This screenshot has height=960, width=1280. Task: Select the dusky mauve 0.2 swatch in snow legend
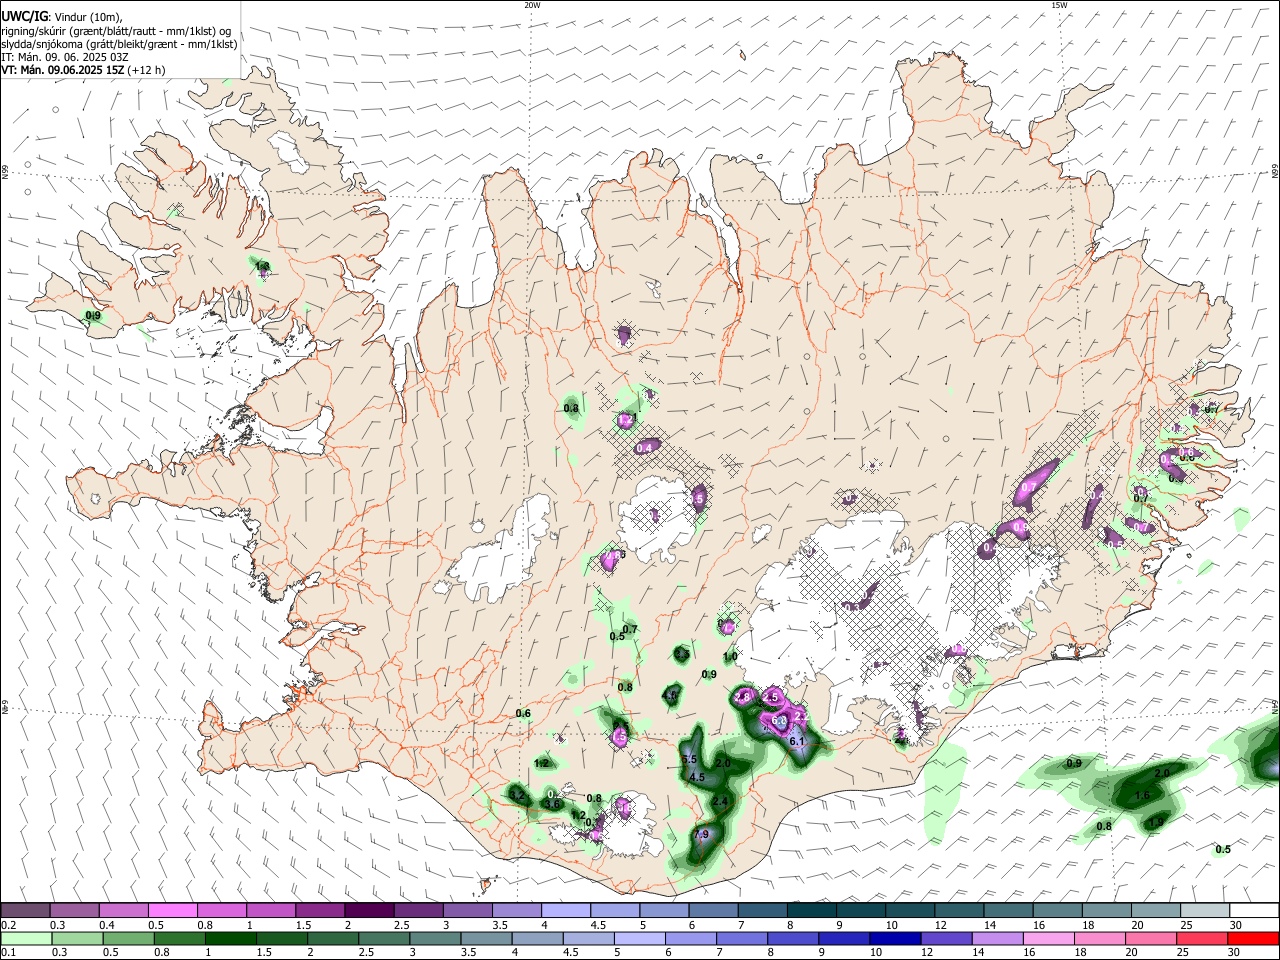pos(25,910)
